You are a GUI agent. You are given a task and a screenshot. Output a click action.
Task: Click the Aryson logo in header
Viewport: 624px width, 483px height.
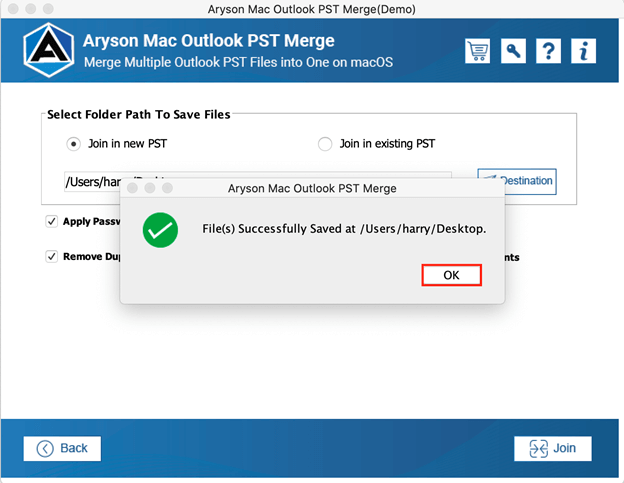[49, 50]
